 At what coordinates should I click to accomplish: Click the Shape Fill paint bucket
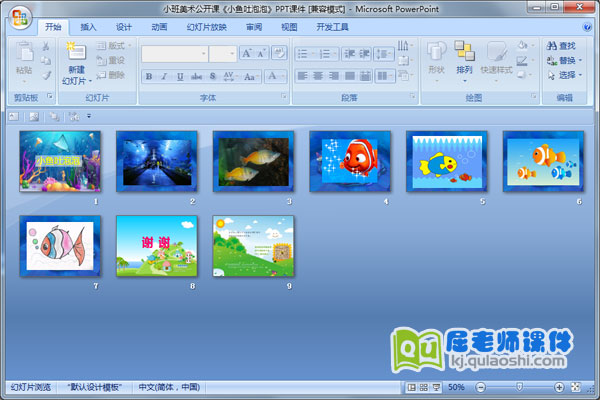(x=524, y=46)
